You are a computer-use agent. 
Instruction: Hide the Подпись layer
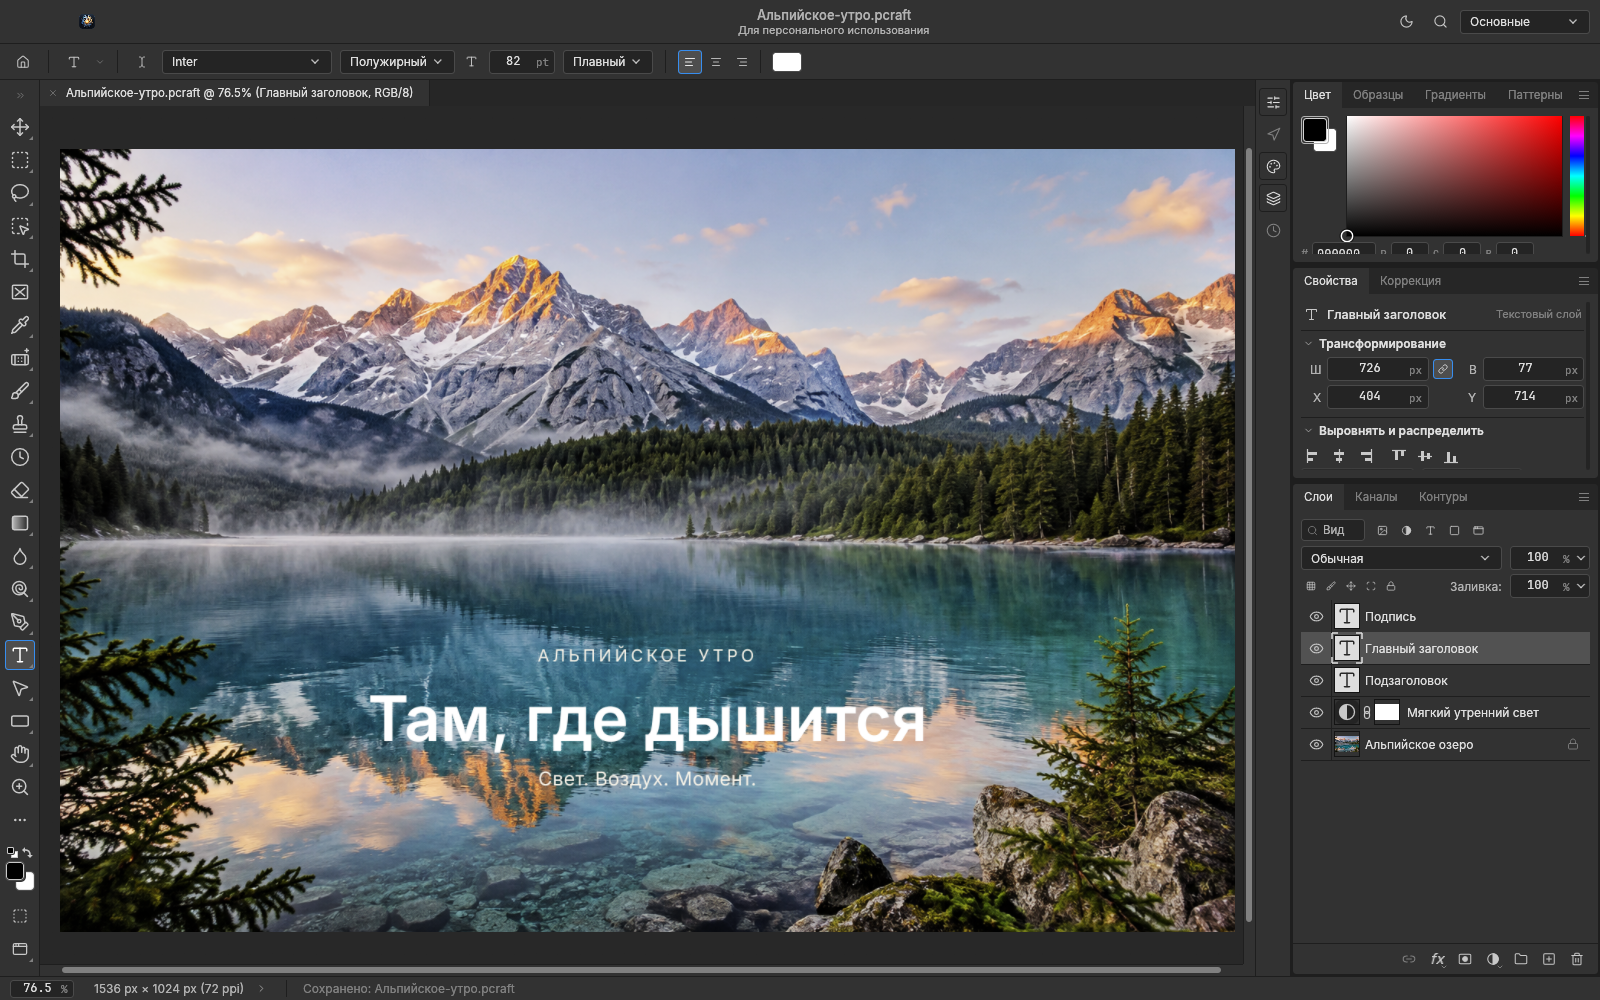(x=1316, y=617)
